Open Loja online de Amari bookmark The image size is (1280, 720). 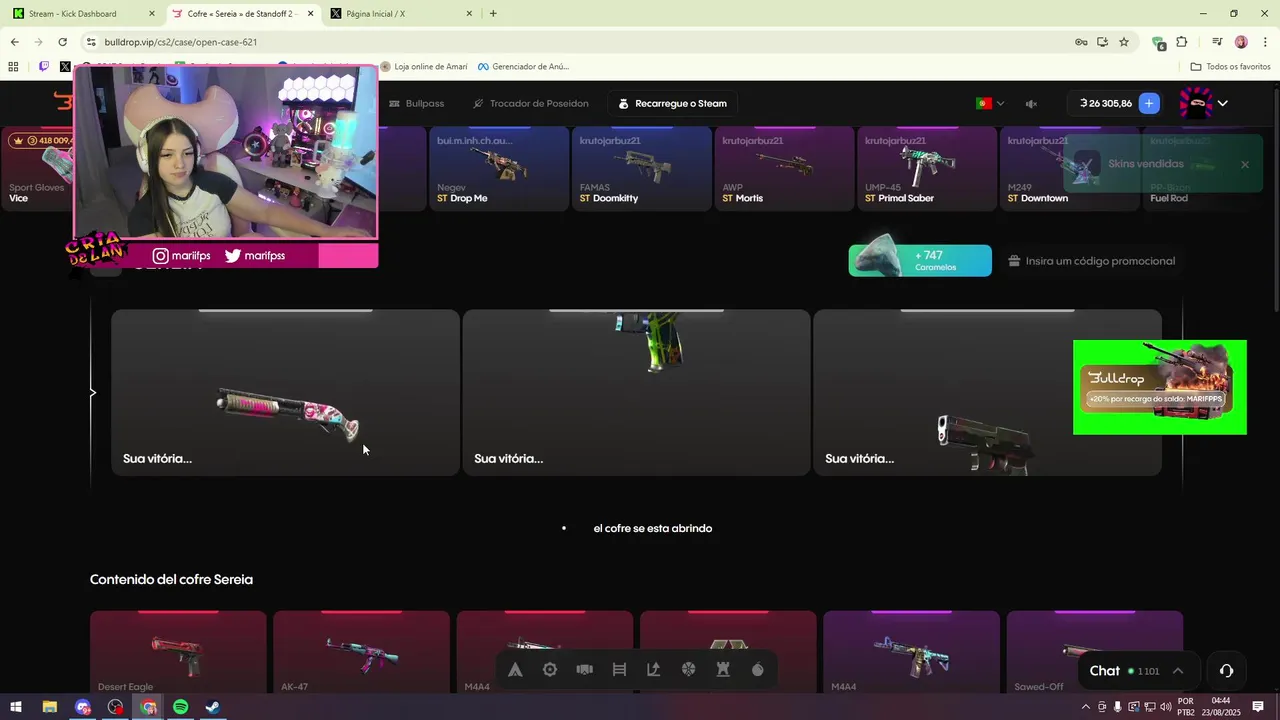pyautogui.click(x=424, y=67)
